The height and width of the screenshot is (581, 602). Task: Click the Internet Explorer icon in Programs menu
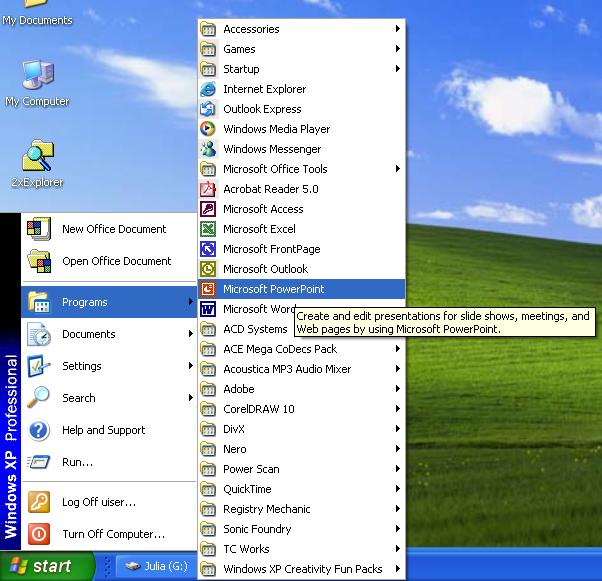point(208,89)
